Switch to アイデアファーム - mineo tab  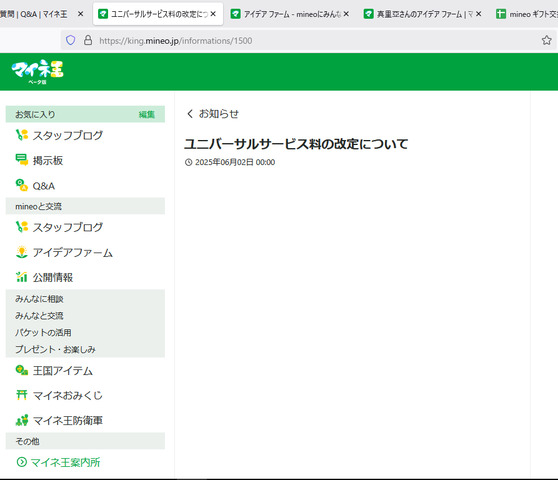coord(290,14)
